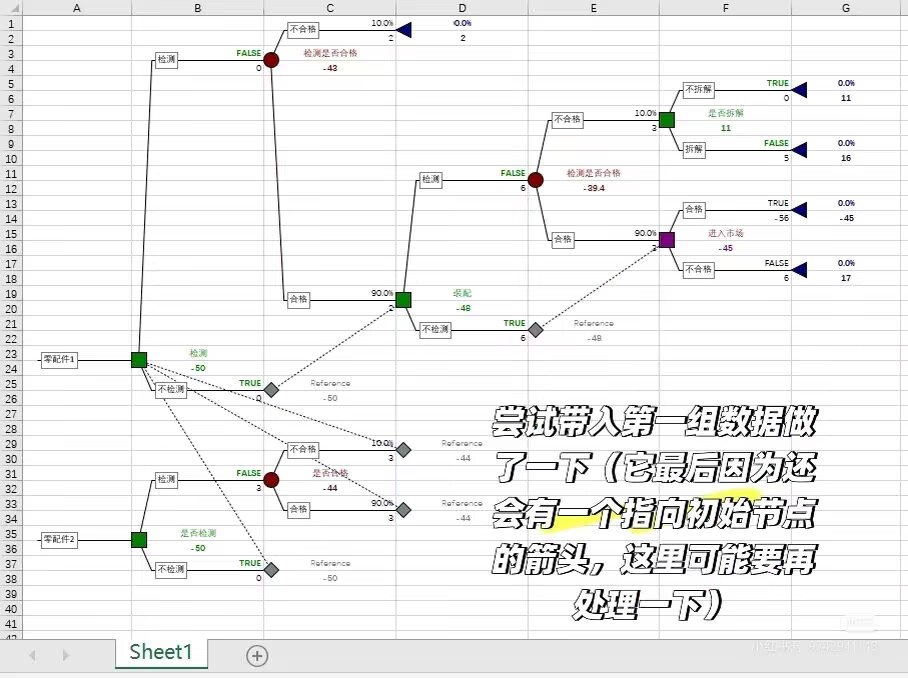Click the 检测 branch label of 零配件2
The image size is (908, 678).
coord(166,479)
